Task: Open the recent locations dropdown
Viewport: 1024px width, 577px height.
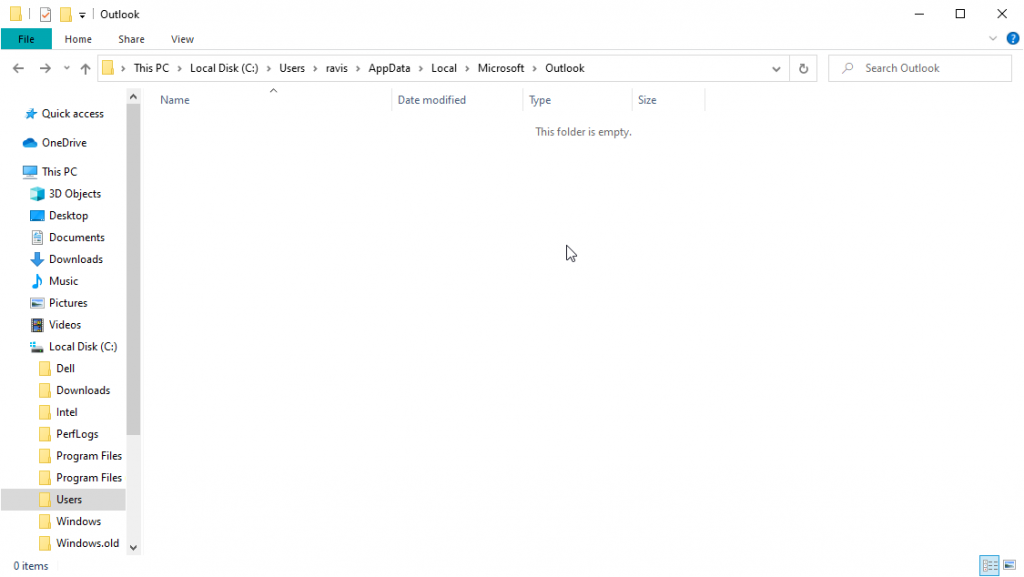Action: point(67,68)
